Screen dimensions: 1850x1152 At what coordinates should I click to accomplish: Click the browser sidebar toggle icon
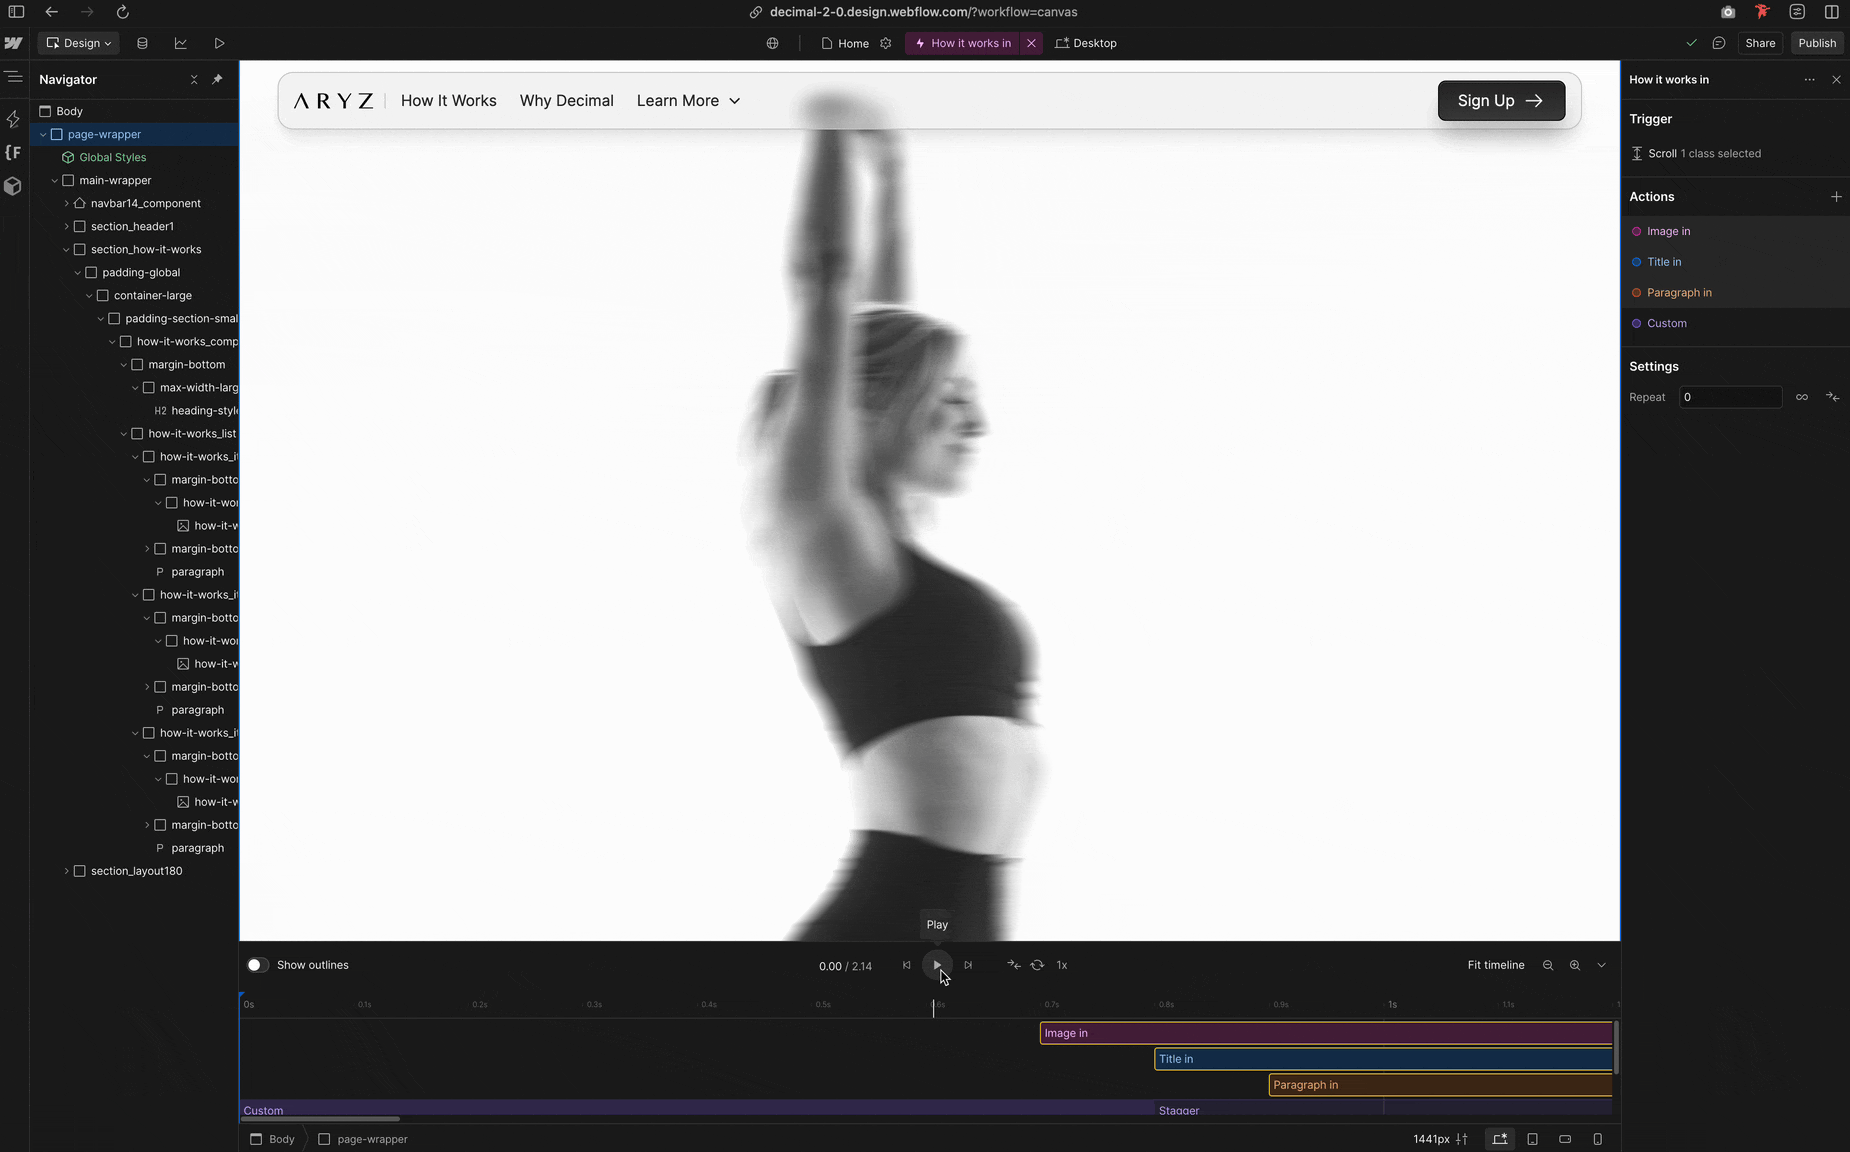pos(16,12)
